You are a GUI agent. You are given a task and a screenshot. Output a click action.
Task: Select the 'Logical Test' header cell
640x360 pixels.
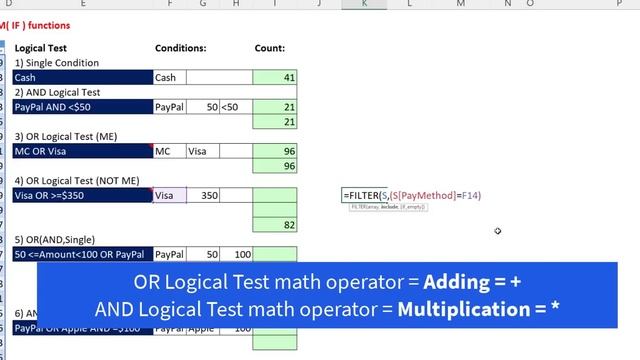tap(40, 48)
